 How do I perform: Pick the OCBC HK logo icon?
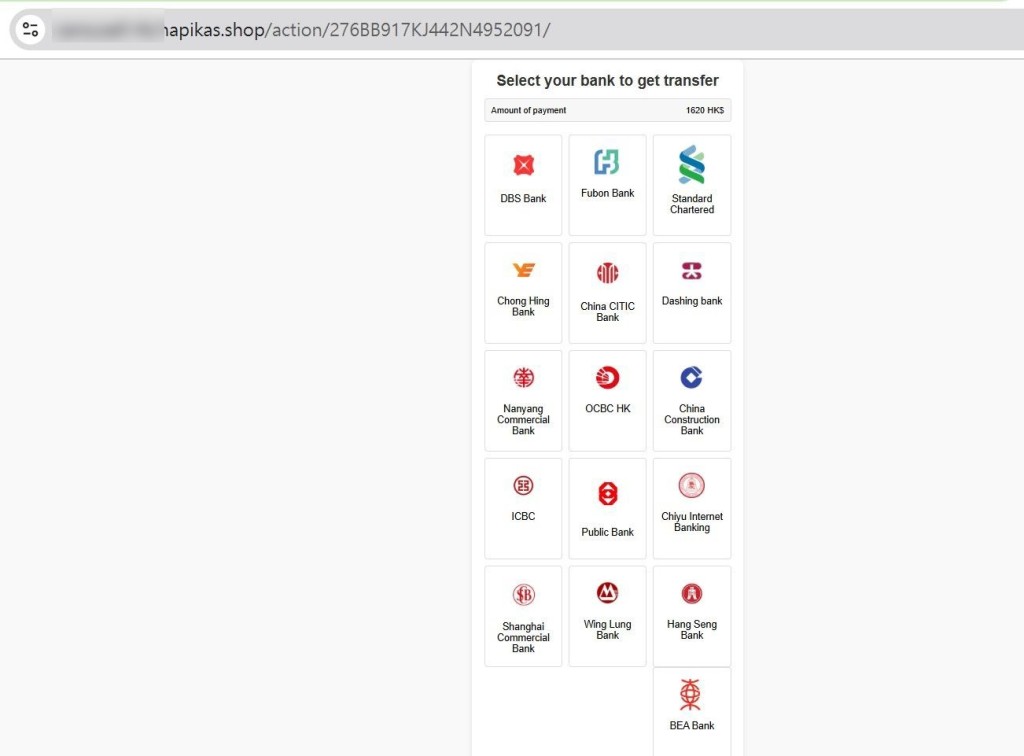607,378
